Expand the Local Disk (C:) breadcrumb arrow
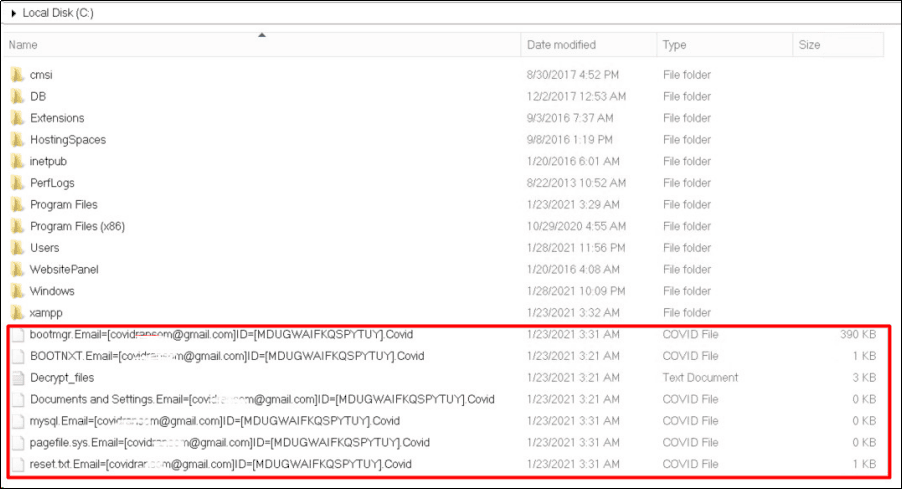The width and height of the screenshot is (903, 490). 14,13
